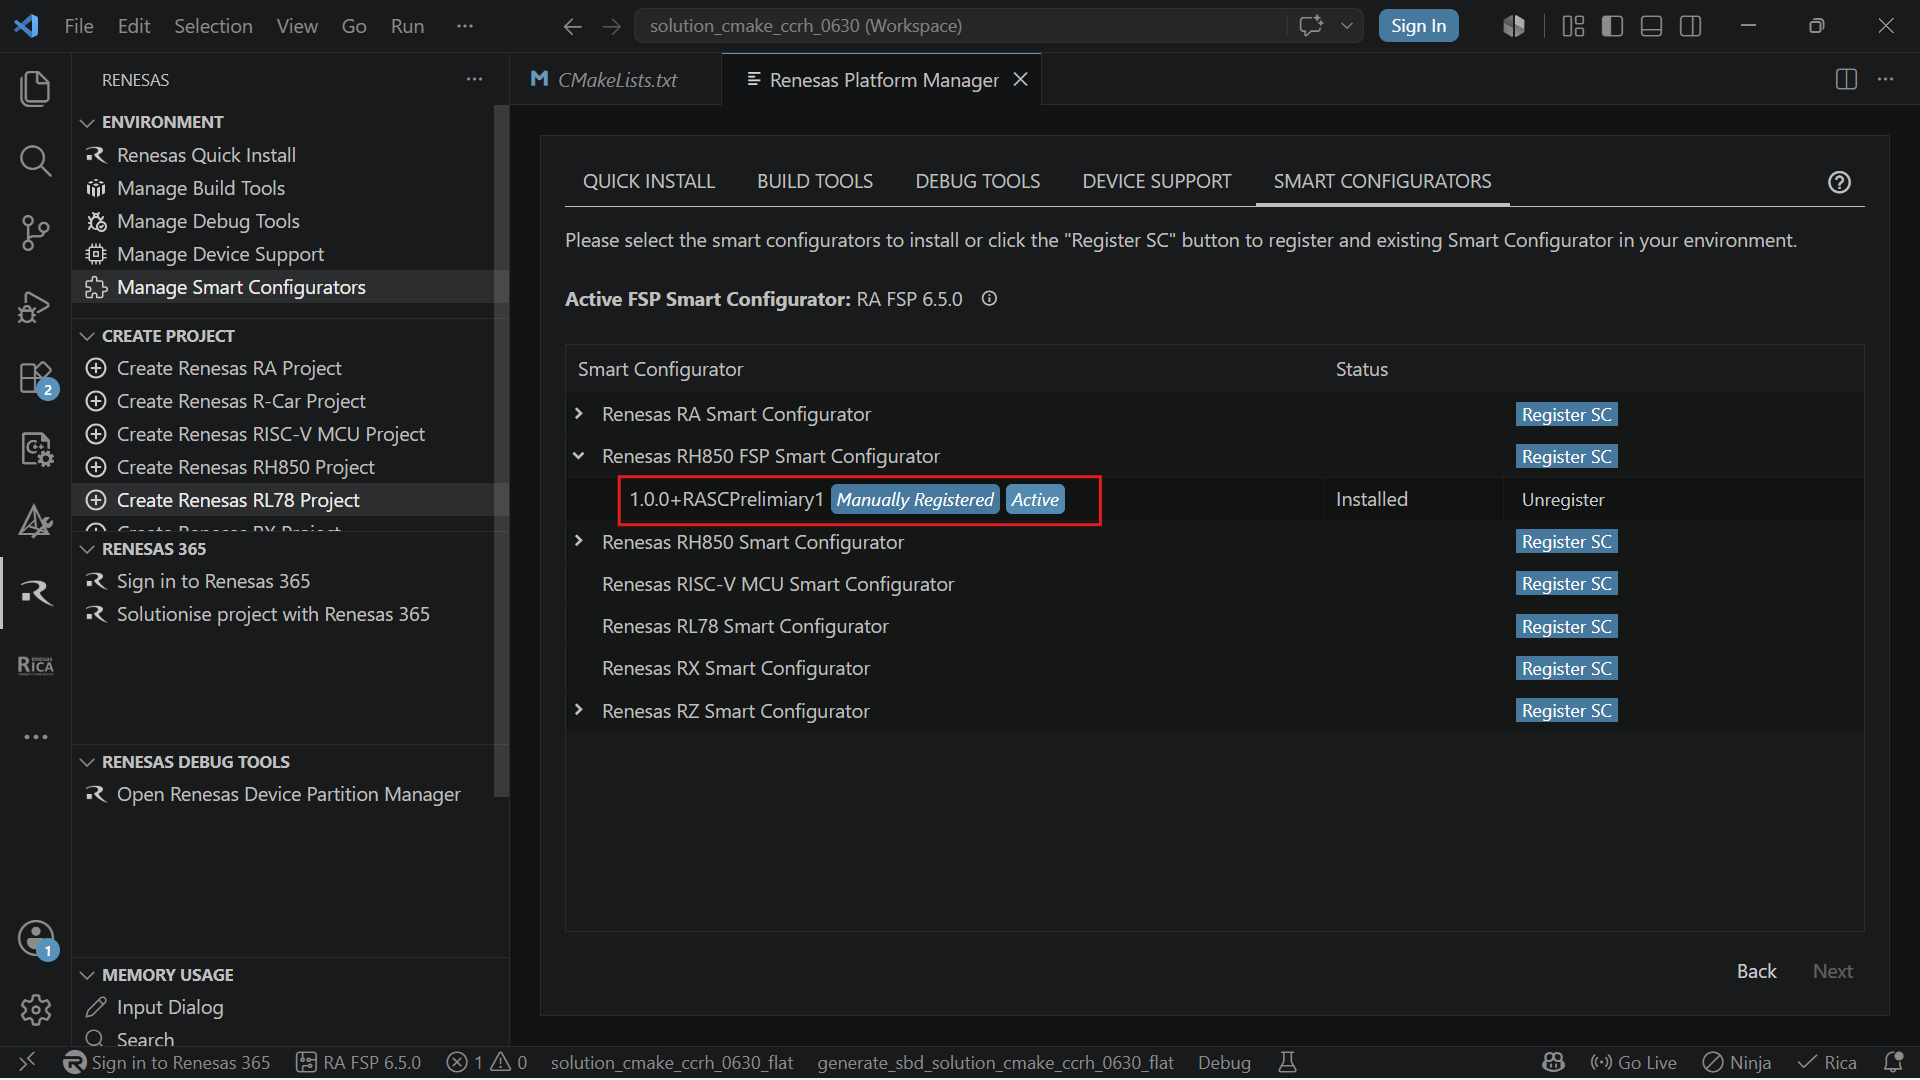Click RA FSP 6.5.0 in status bar

pyautogui.click(x=359, y=1062)
